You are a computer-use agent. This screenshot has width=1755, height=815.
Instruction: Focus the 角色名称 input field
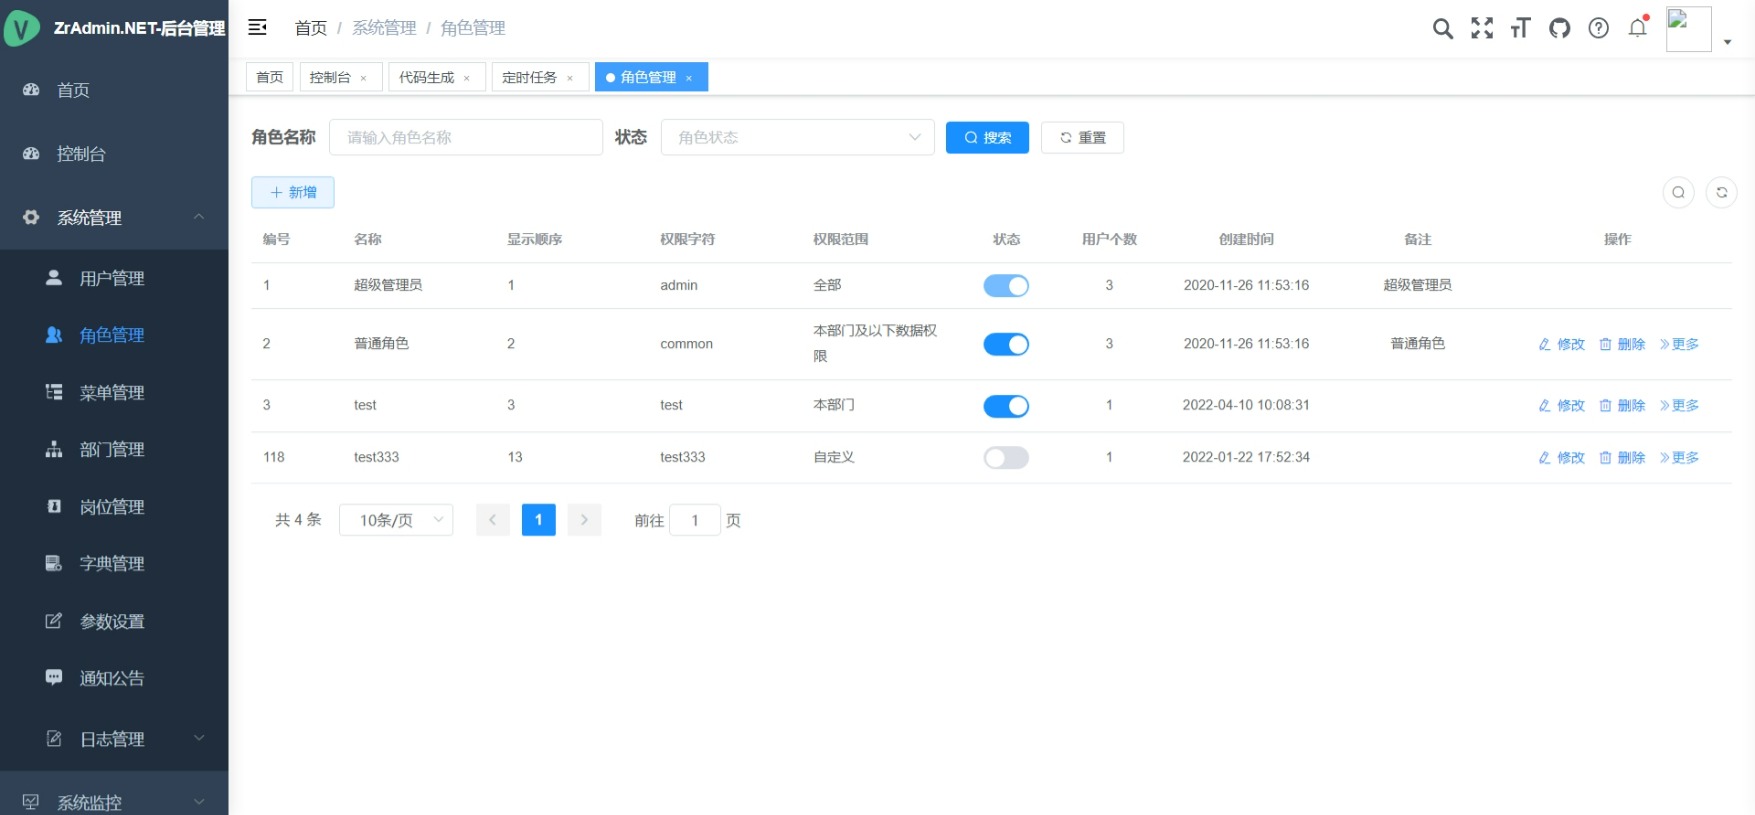[x=466, y=137]
